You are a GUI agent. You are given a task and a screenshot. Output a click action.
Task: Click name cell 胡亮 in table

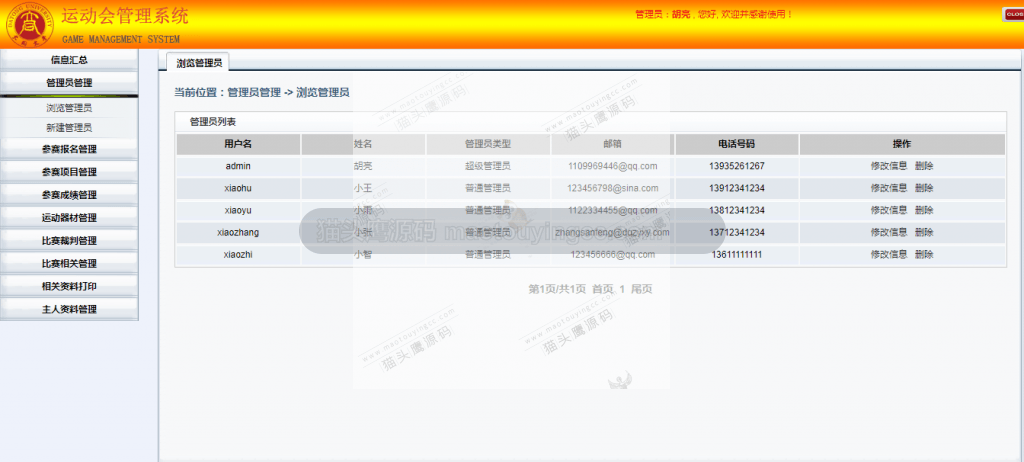click(x=363, y=166)
